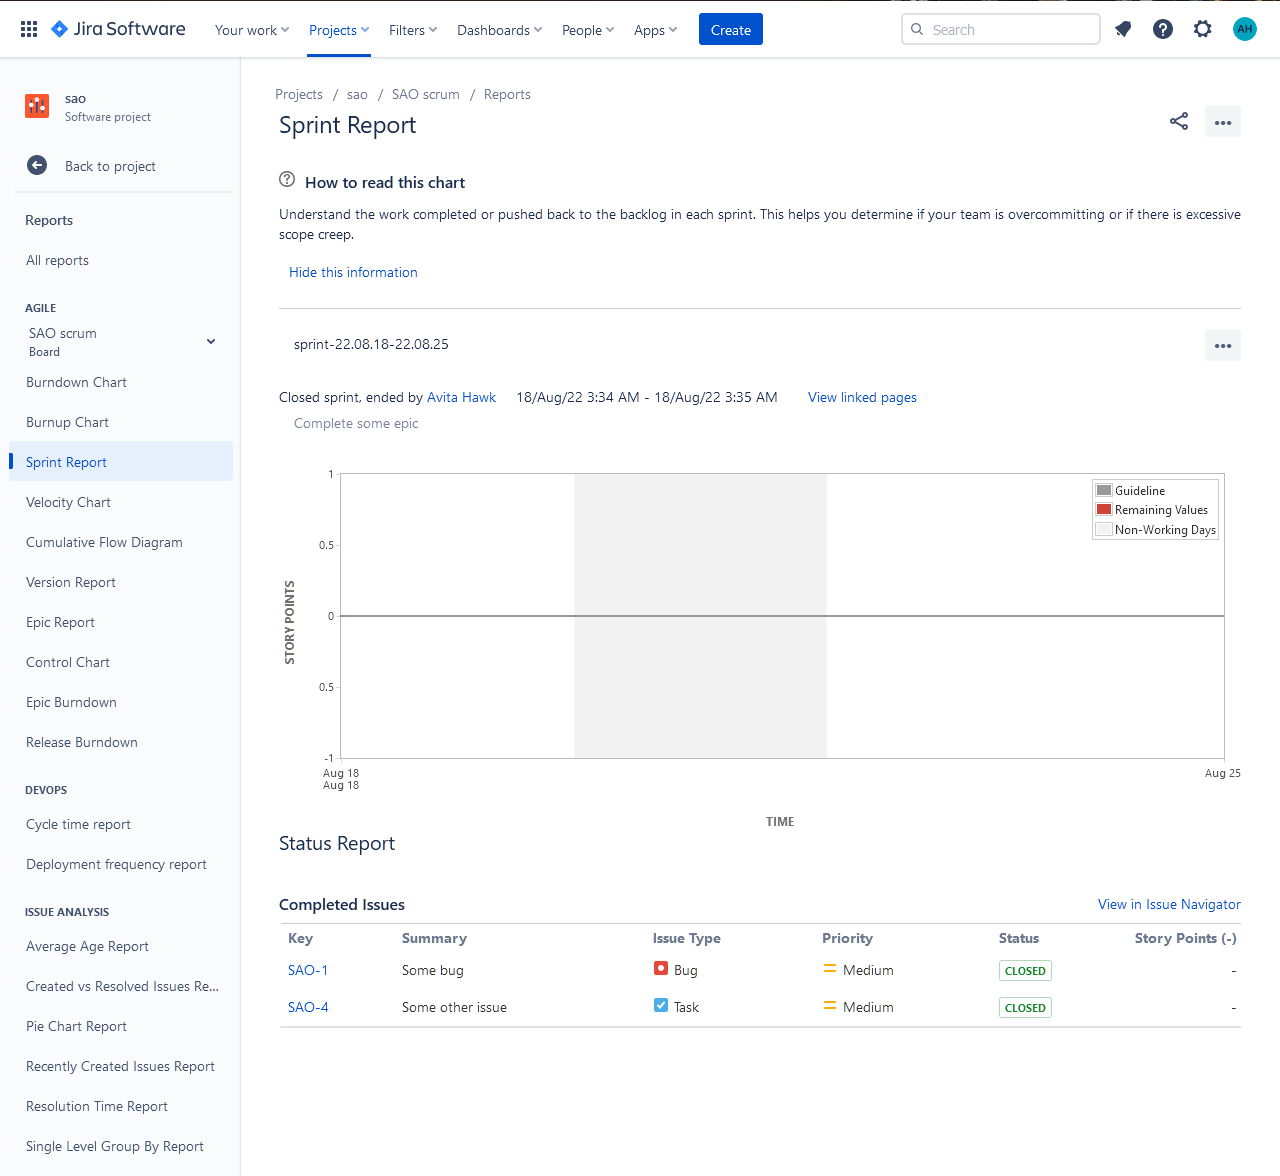Click the Bug issue type icon for SAO-1
Viewport: 1280px width, 1176px height.
(661, 968)
